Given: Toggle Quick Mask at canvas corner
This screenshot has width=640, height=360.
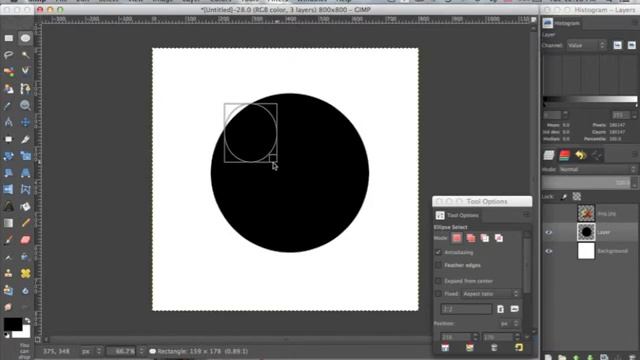Looking at the screenshot, I should pyautogui.click(x=38, y=339).
